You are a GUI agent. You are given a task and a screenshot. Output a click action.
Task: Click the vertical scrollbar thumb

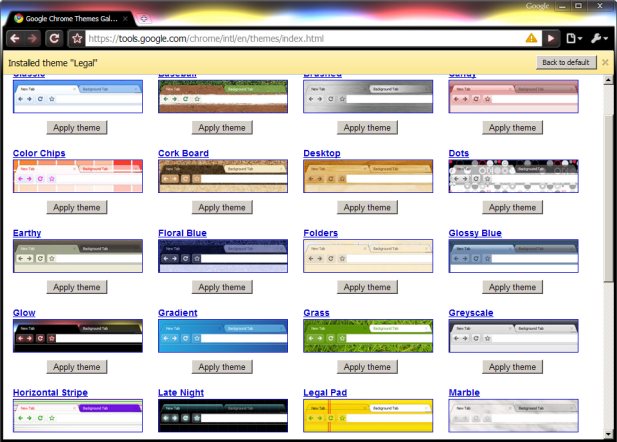pos(608,199)
